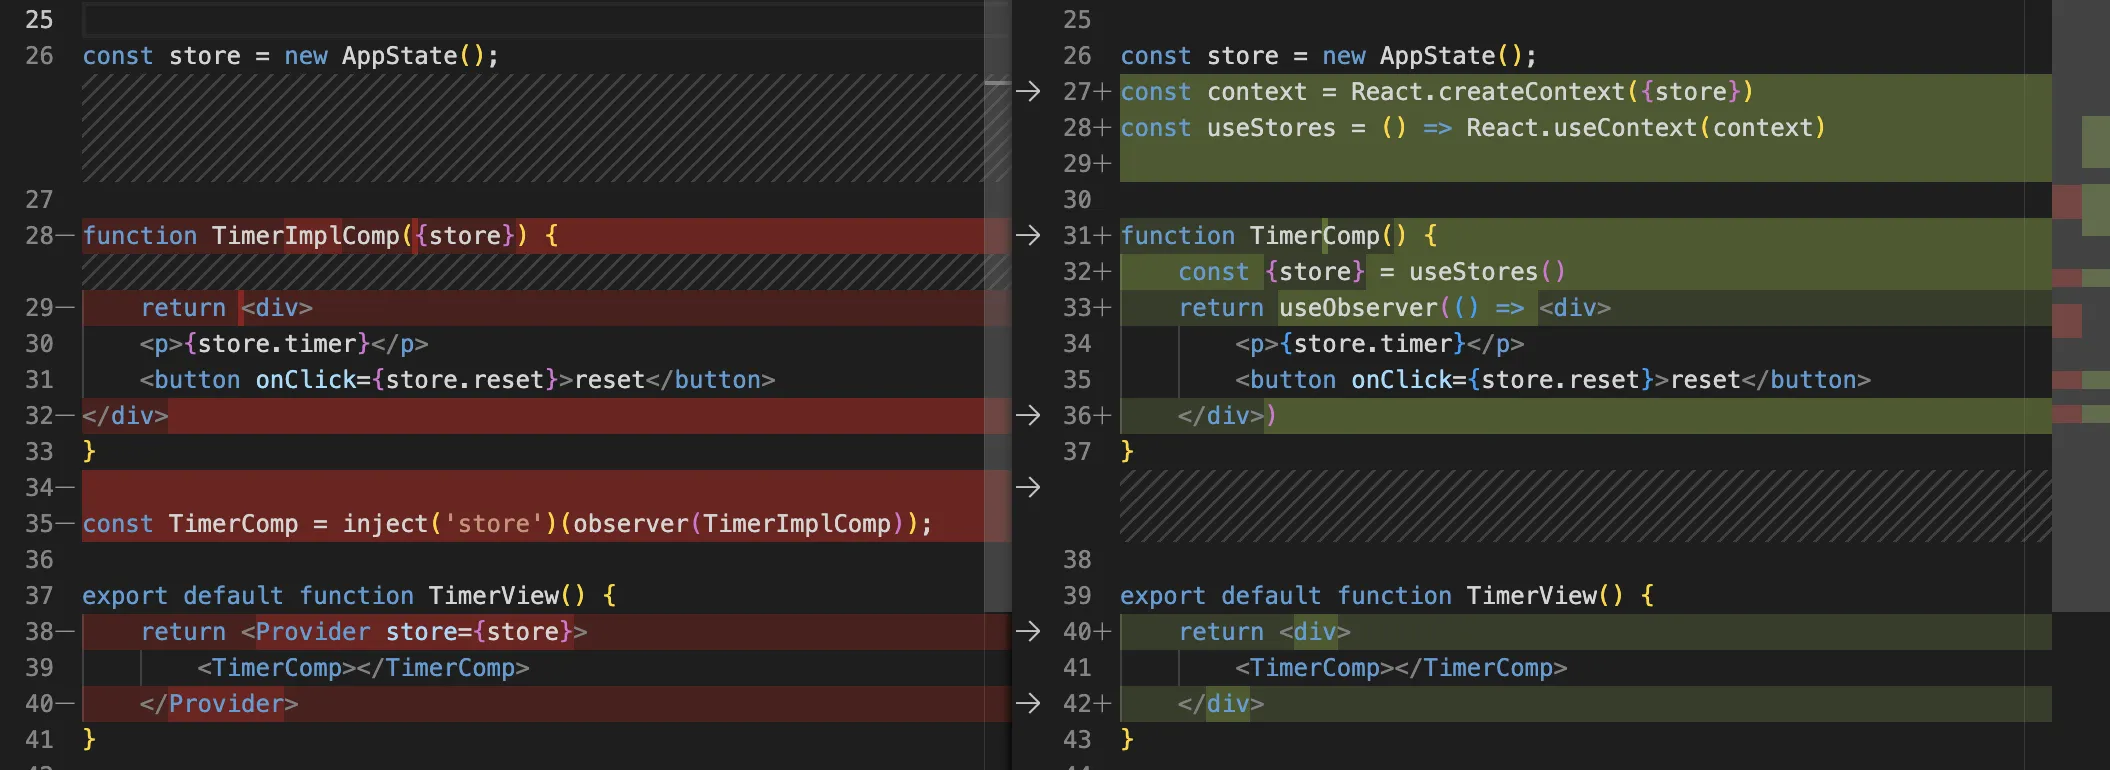The height and width of the screenshot is (770, 2110).
Task: Click closing brace on modified line 43
Action: [x=1127, y=740]
